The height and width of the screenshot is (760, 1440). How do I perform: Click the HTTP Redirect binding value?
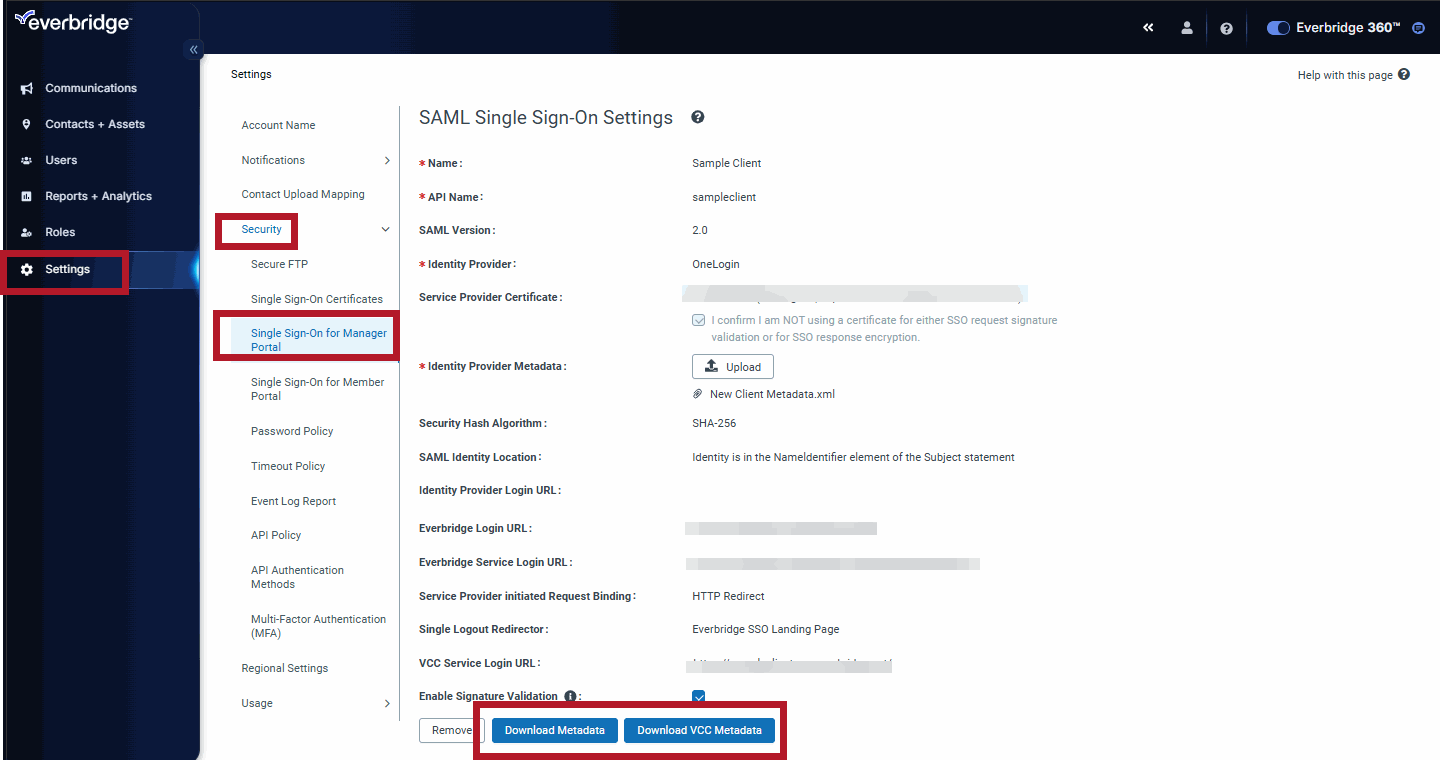pos(728,596)
